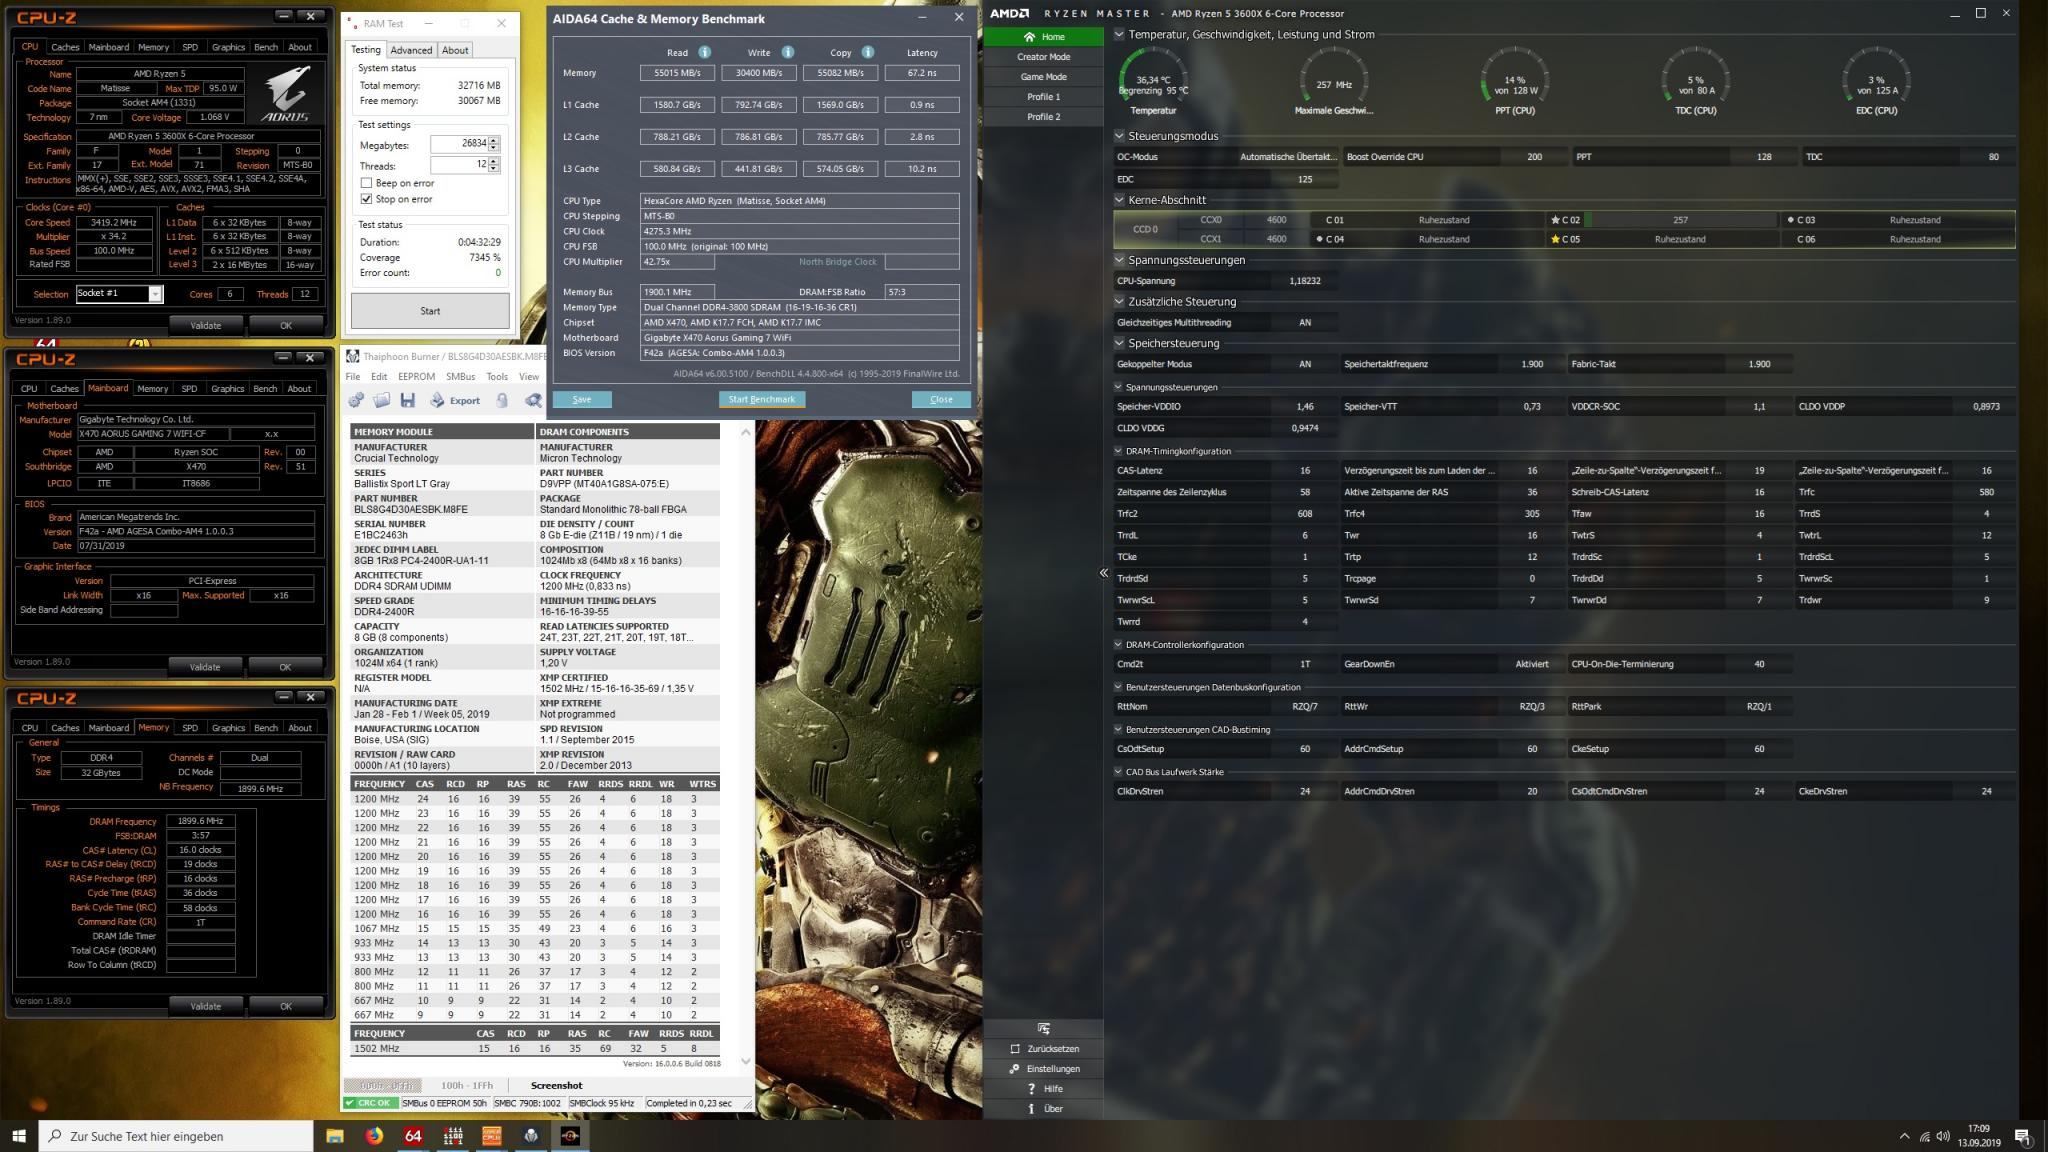Image resolution: width=2048 pixels, height=1152 pixels.
Task: Click the magnifier search icon in Thaiphoon Burner
Action: pyautogui.click(x=533, y=400)
